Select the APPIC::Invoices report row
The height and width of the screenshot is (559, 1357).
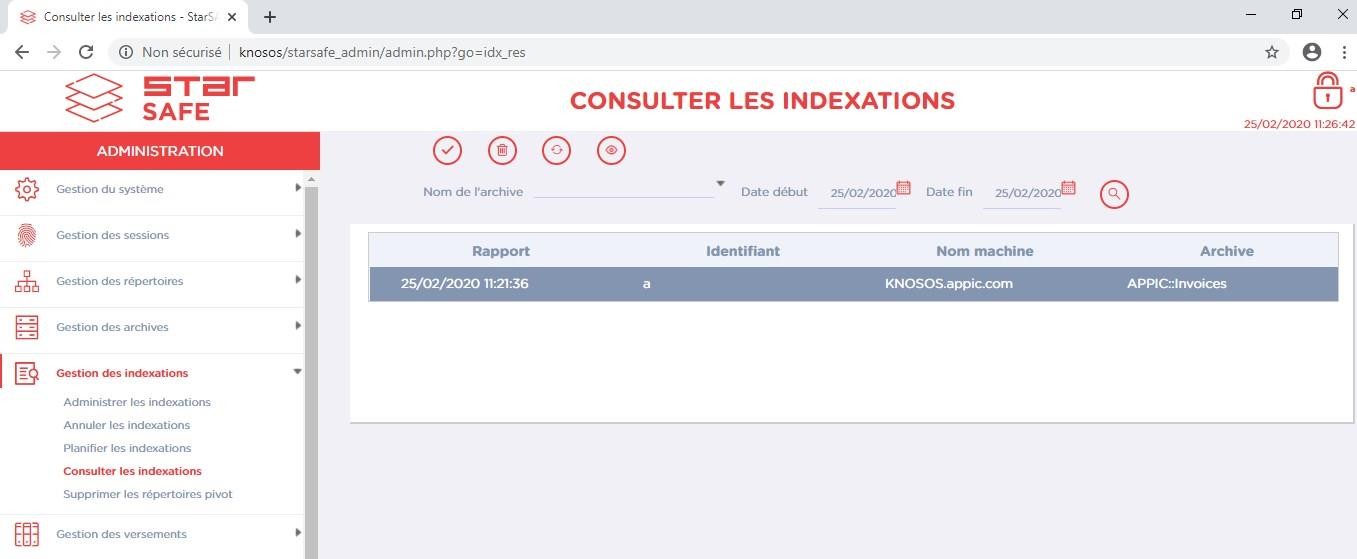tap(852, 284)
